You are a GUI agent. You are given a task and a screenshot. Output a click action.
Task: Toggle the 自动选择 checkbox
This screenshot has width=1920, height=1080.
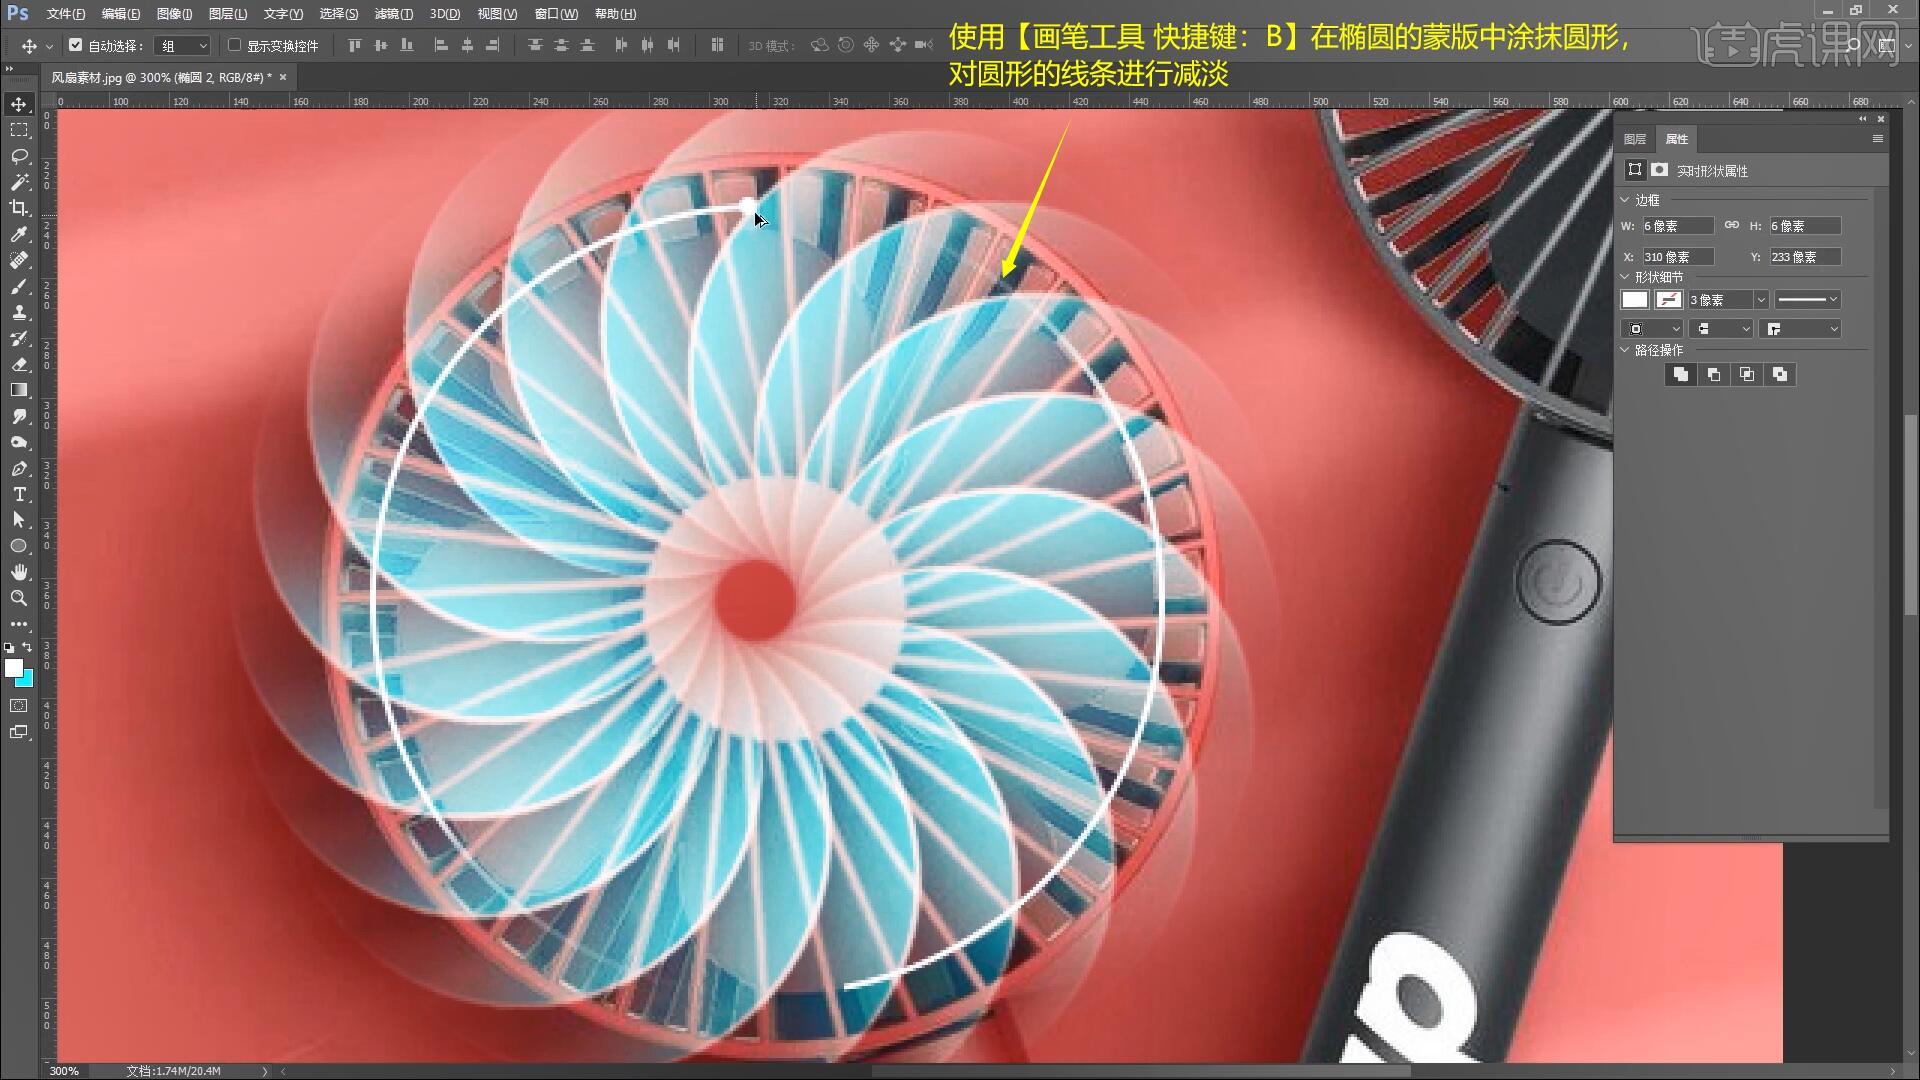point(75,45)
